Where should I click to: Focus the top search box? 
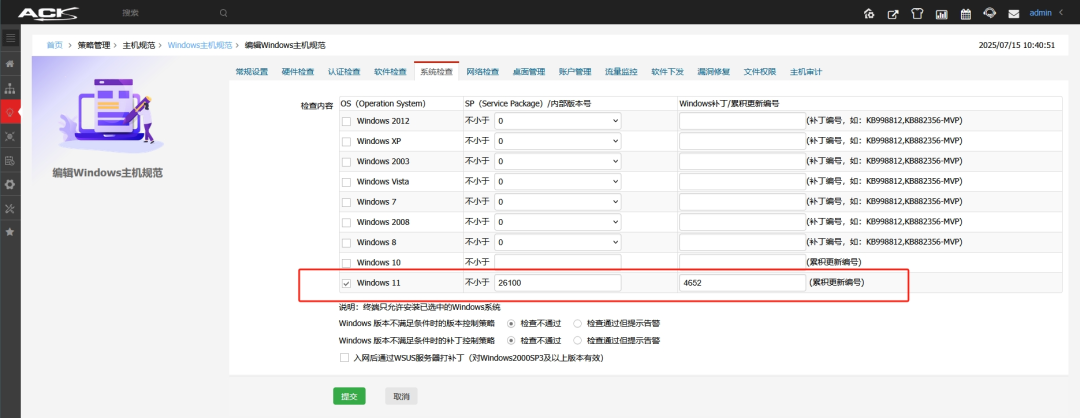(169, 13)
